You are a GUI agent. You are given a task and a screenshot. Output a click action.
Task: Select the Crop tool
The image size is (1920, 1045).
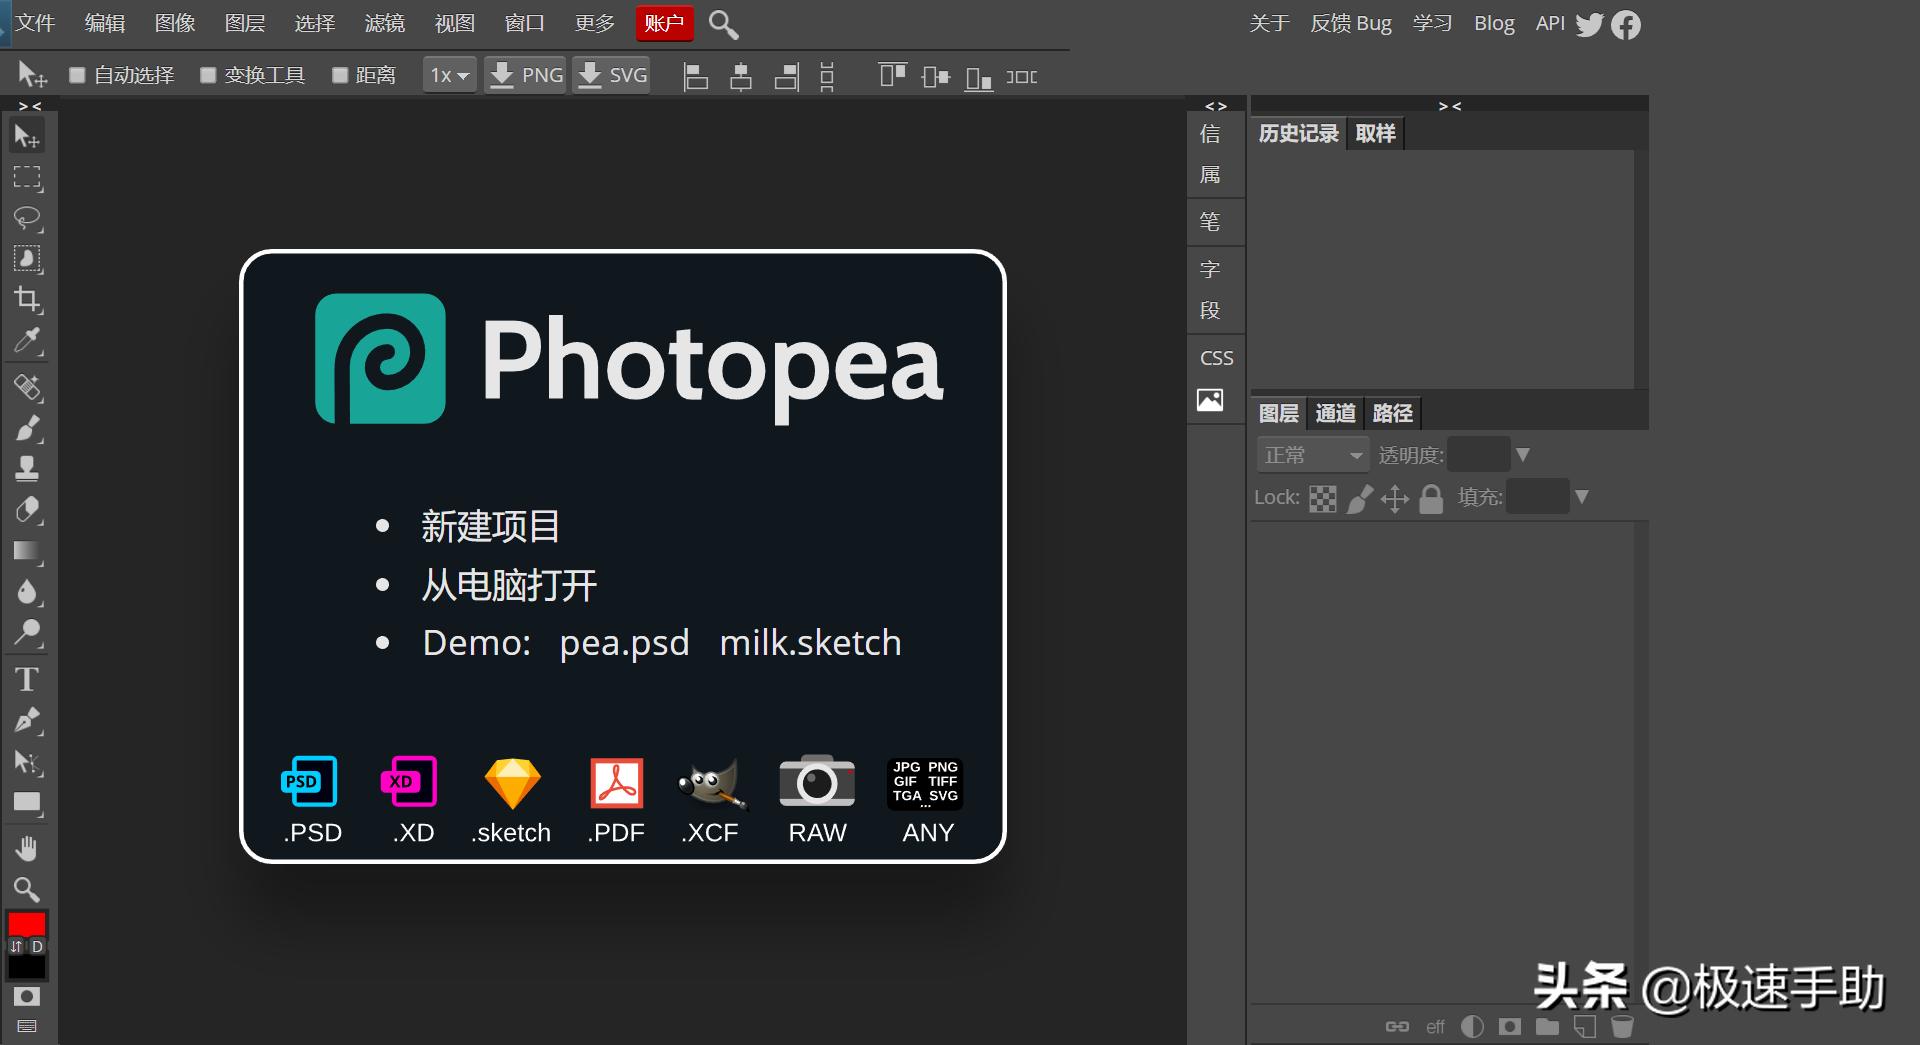click(27, 300)
